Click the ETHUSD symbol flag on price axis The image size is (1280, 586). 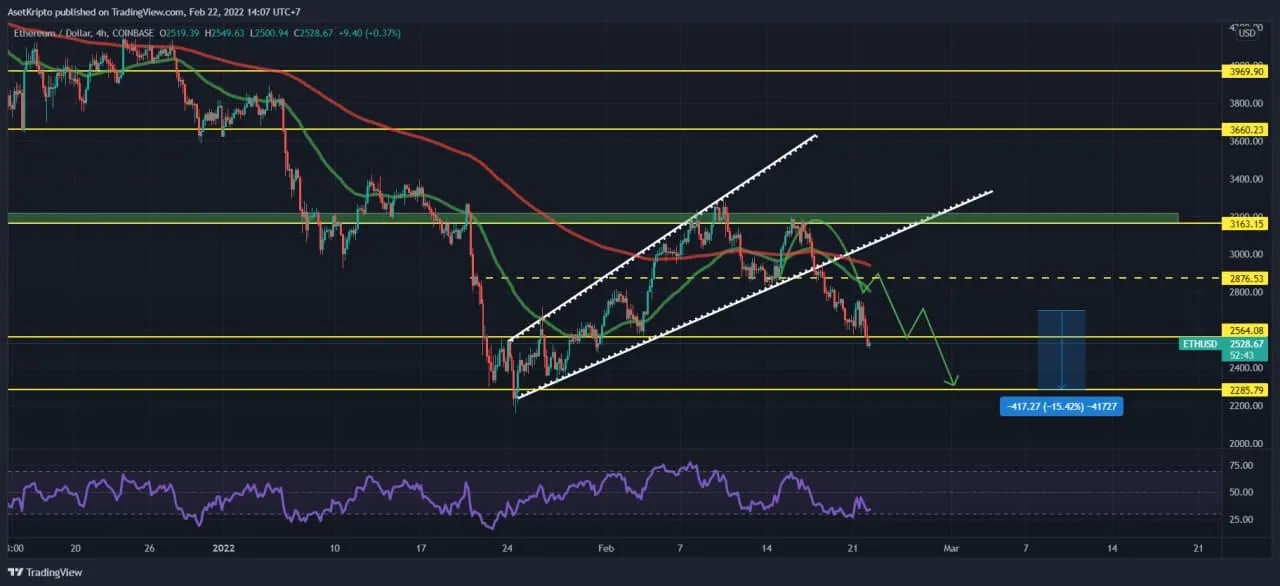click(x=1199, y=344)
